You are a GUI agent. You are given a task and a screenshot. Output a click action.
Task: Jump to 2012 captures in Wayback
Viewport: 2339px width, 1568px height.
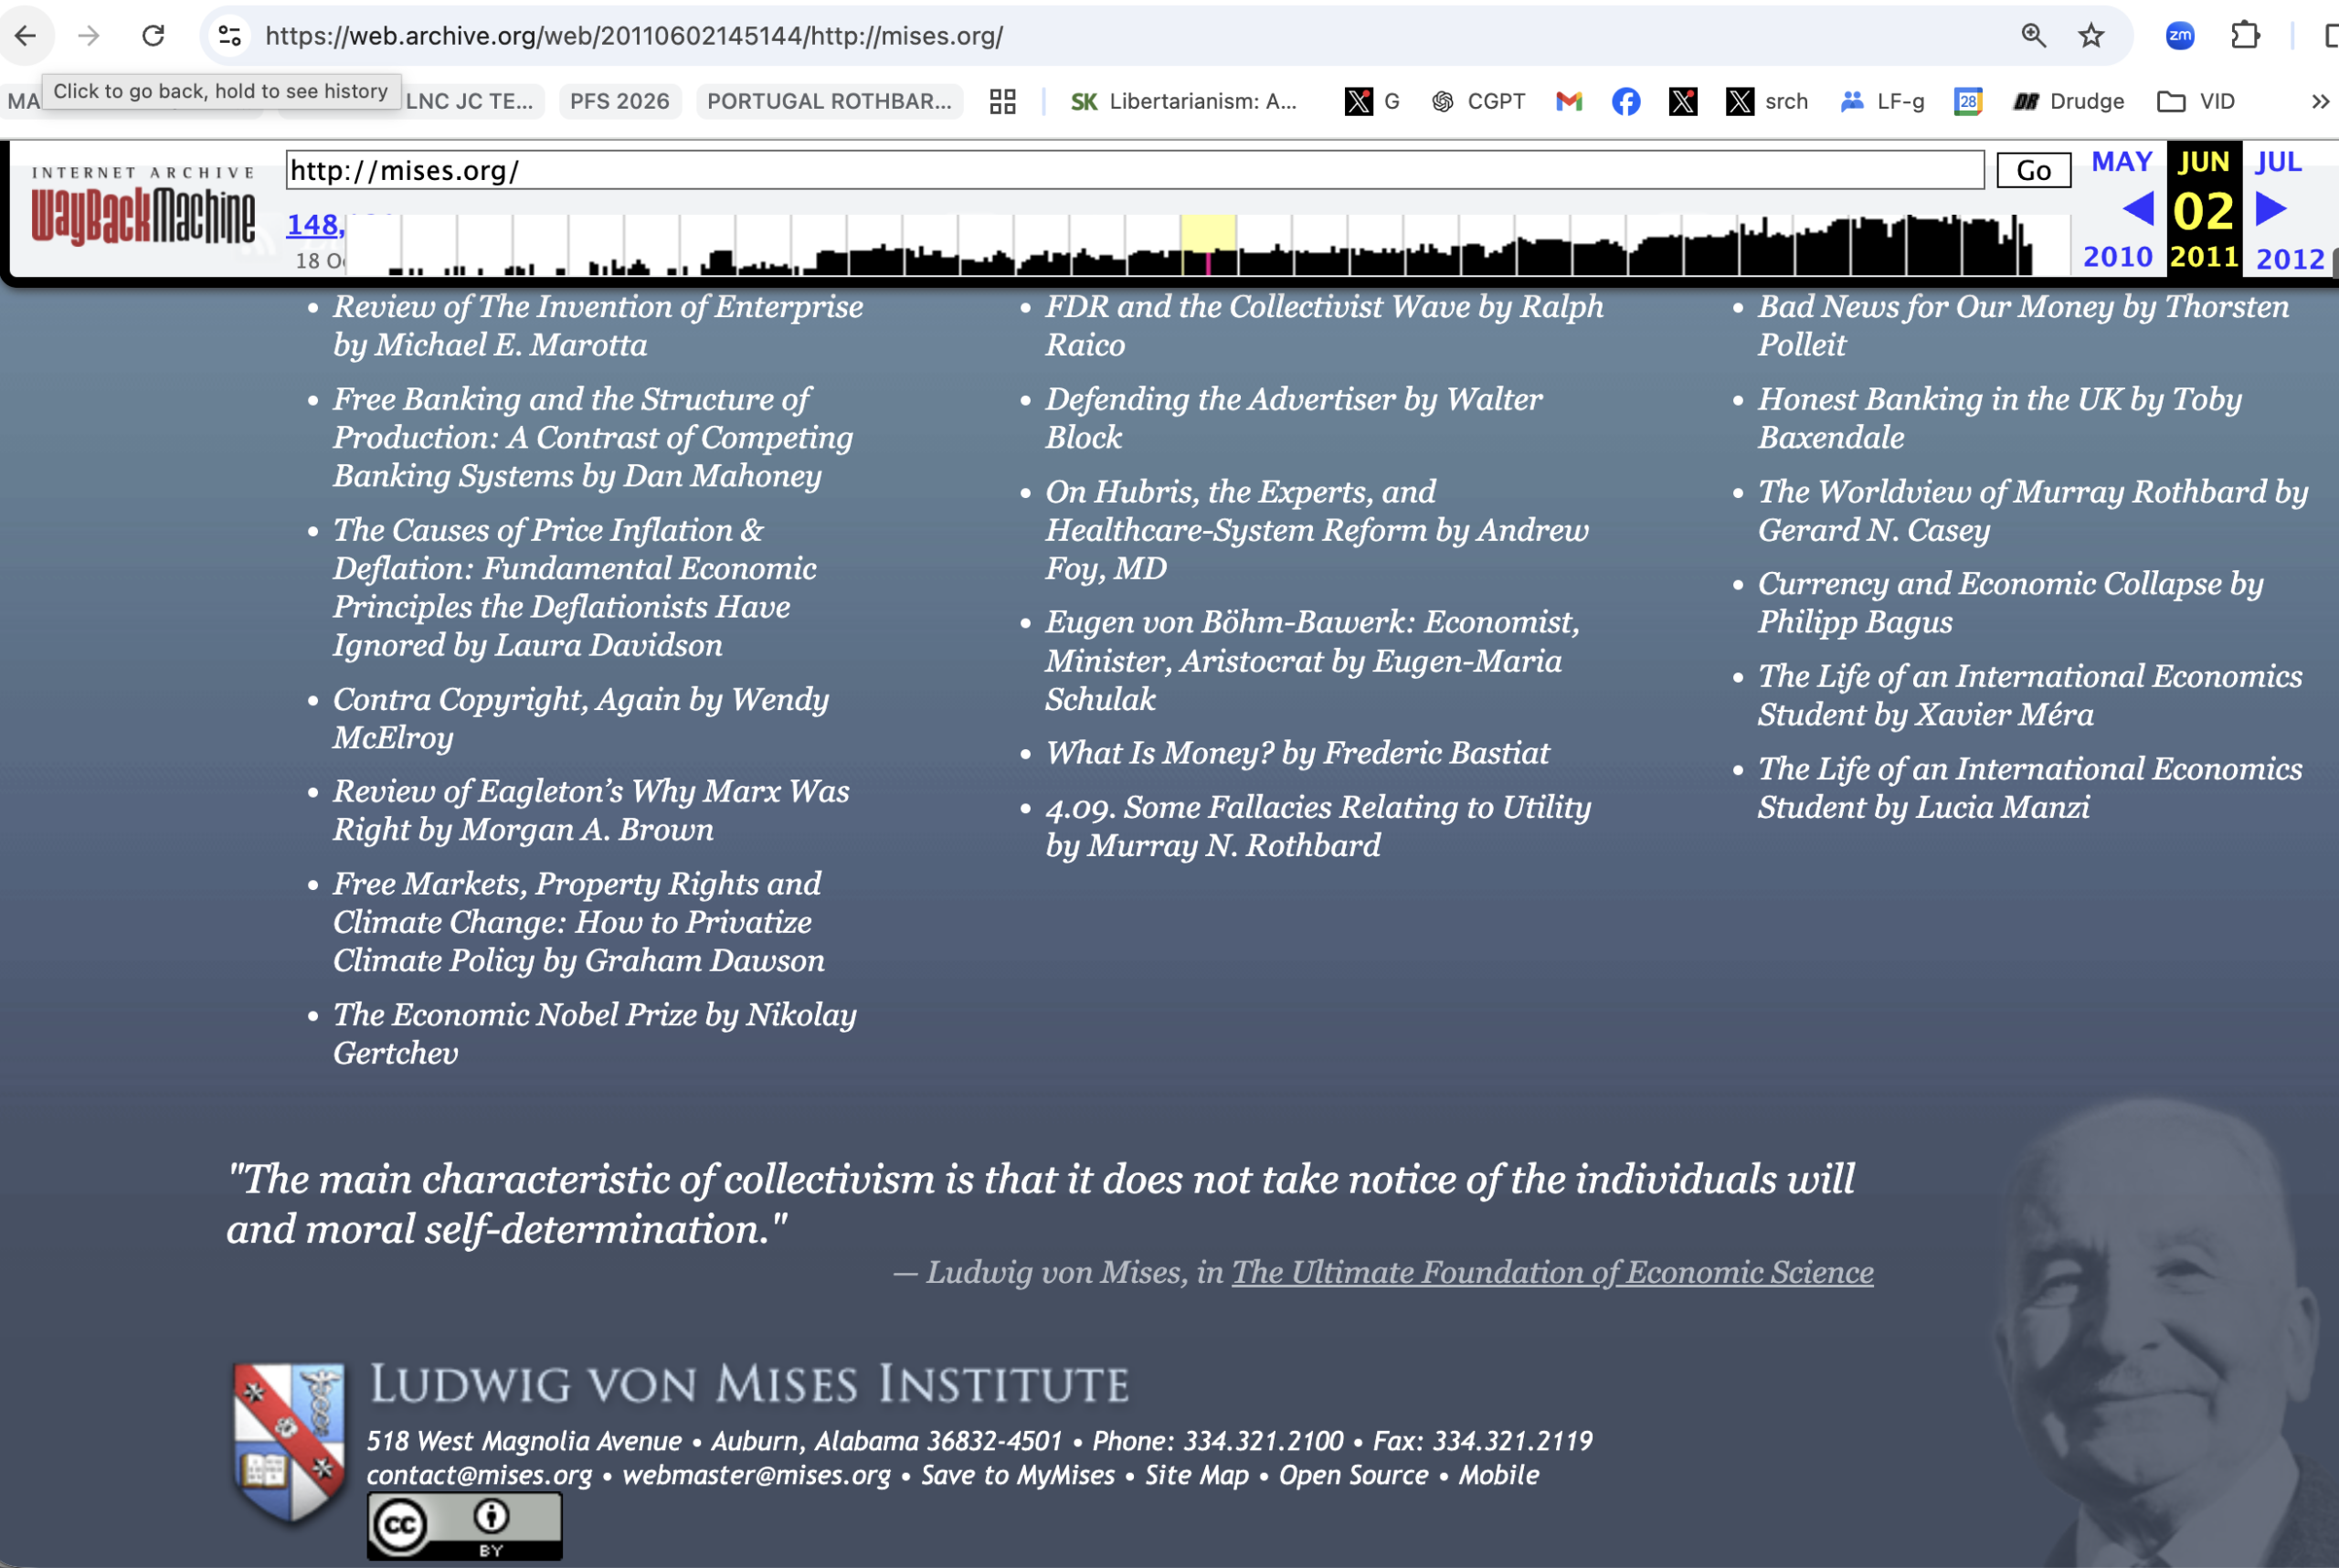point(2289,259)
